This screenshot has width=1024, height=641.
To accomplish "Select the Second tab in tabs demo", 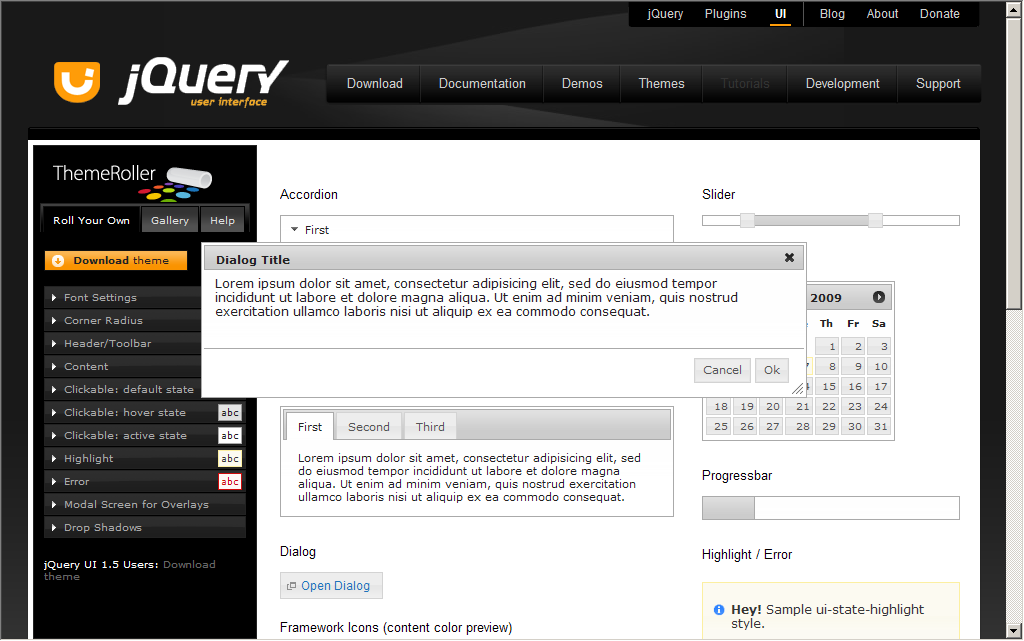I will pos(369,427).
